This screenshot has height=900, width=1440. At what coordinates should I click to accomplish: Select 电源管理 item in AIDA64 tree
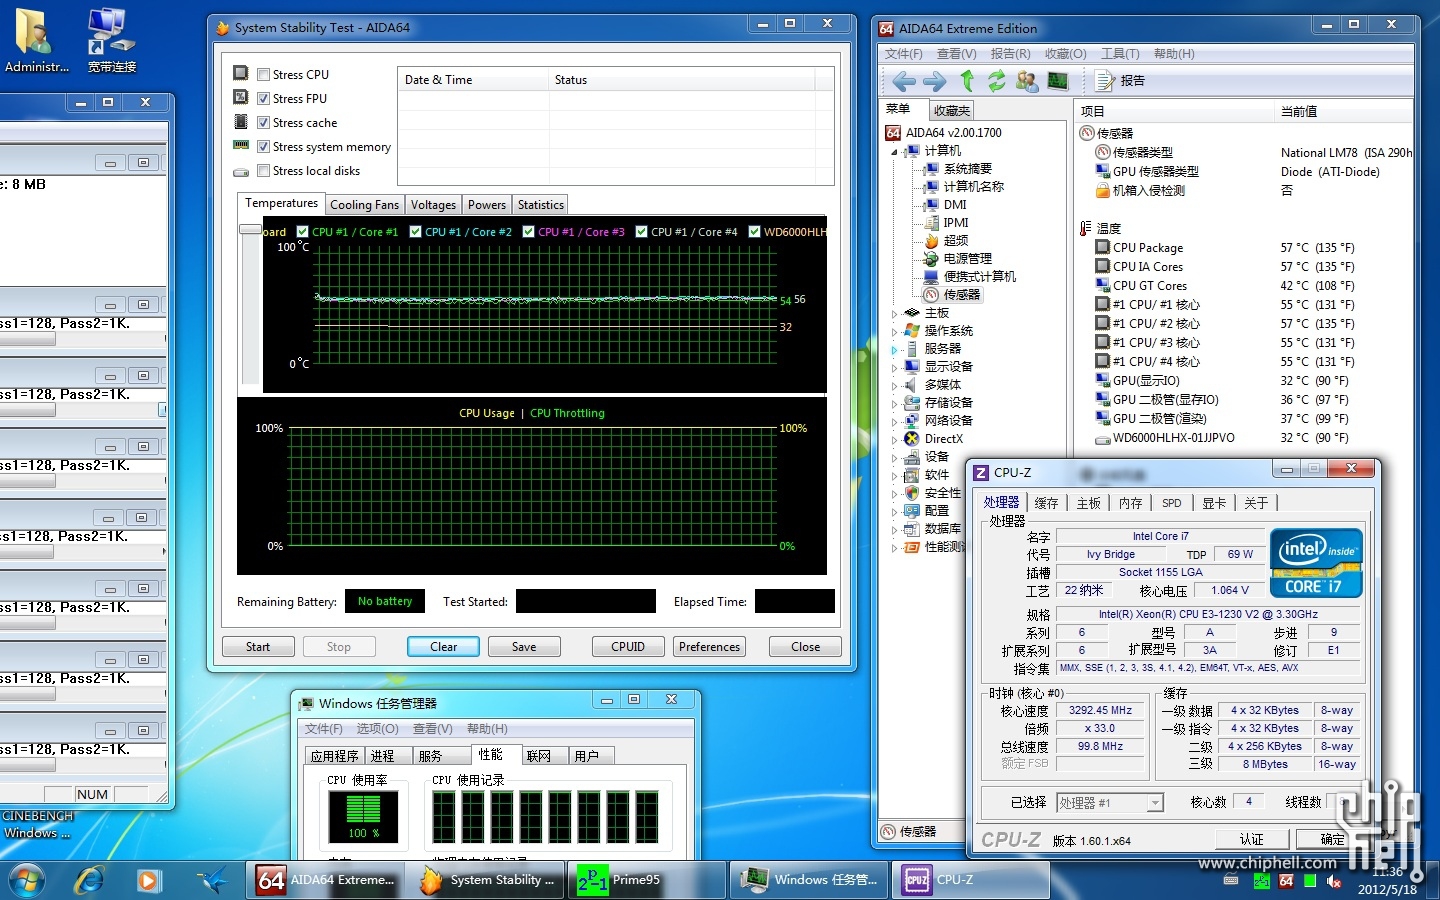(x=957, y=259)
